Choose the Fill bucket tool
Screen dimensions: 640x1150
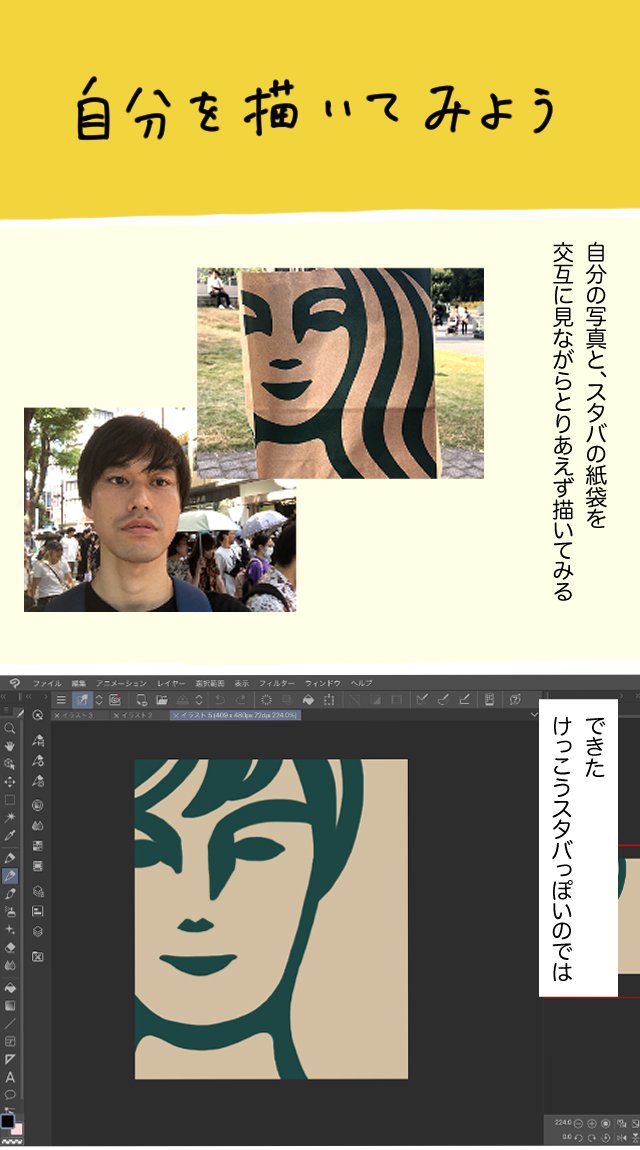click(x=10, y=987)
